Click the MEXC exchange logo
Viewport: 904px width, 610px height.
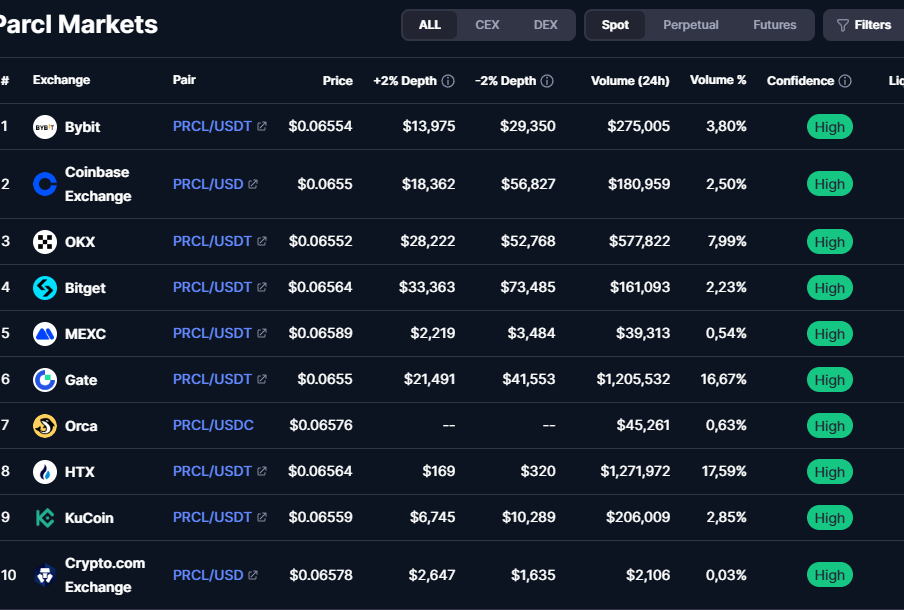click(x=45, y=334)
